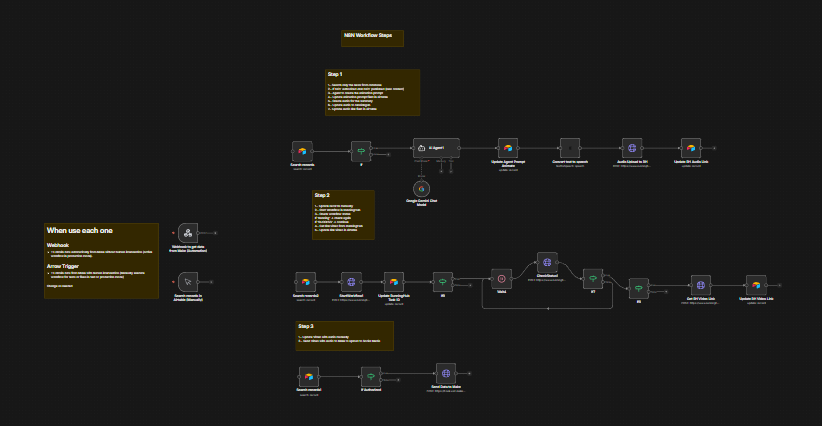This screenshot has width=822, height=426.
Task: Open the Get Video Link HTTP node
Action: coord(701,285)
